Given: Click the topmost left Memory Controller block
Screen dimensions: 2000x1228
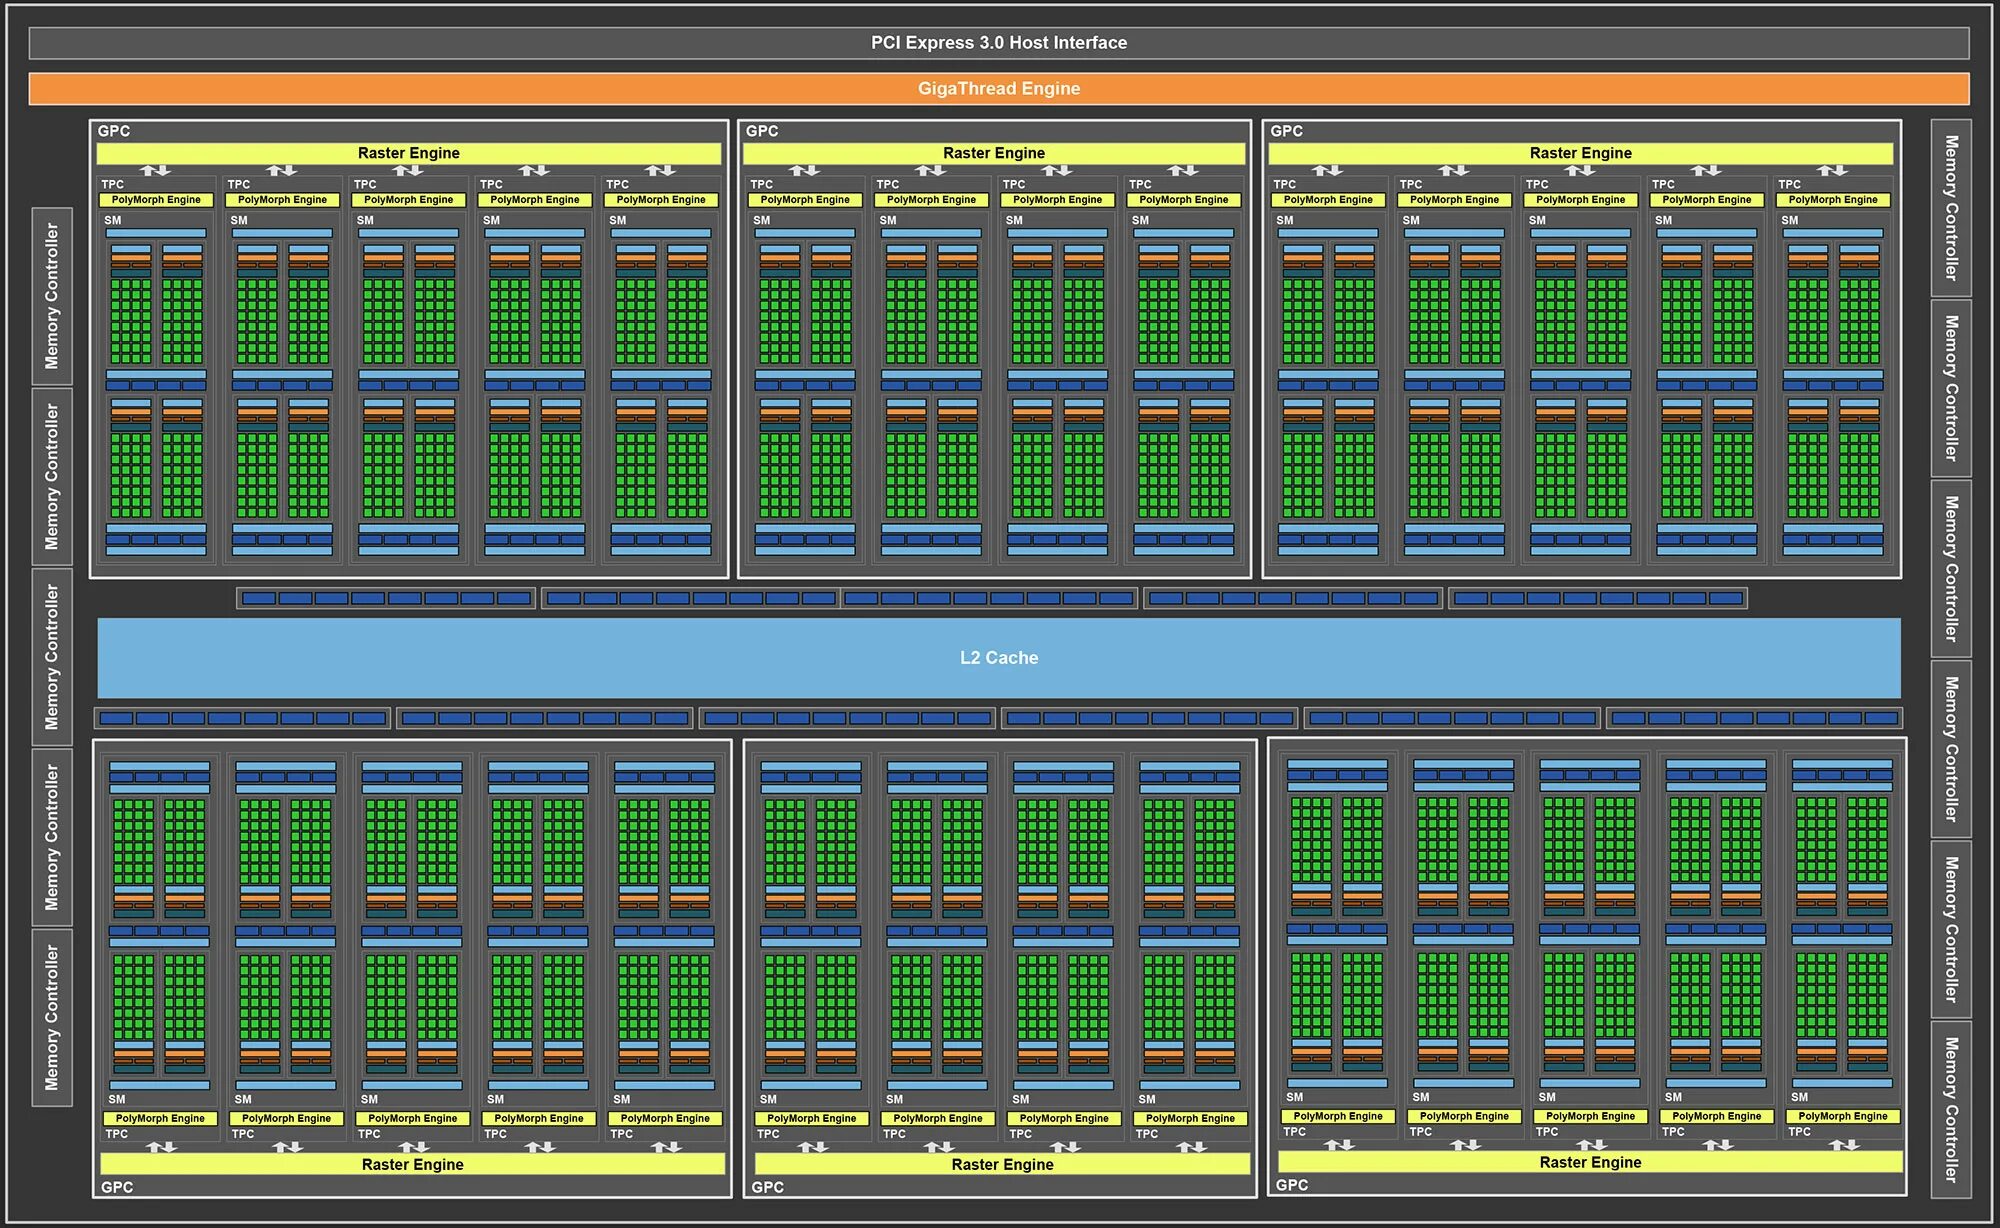Looking at the screenshot, I should (x=52, y=296).
